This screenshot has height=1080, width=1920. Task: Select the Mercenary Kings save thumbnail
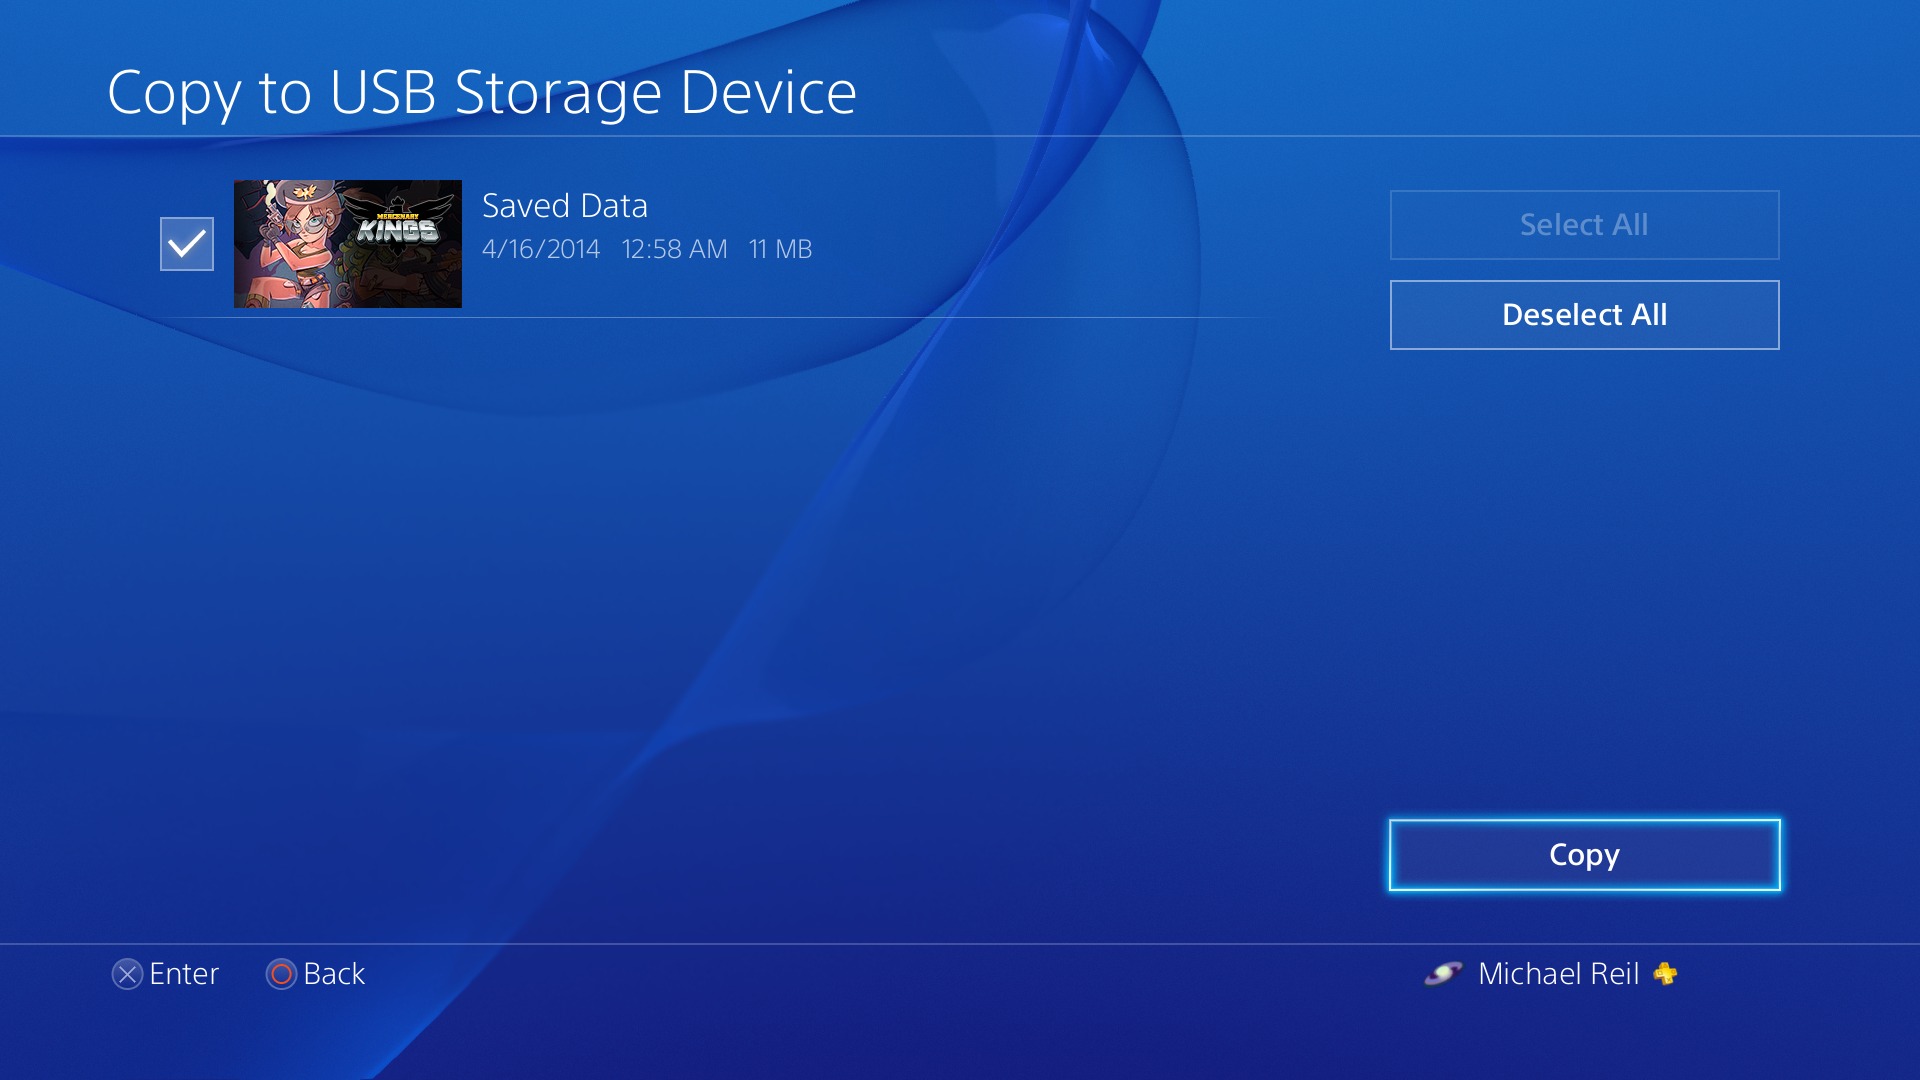(x=348, y=244)
